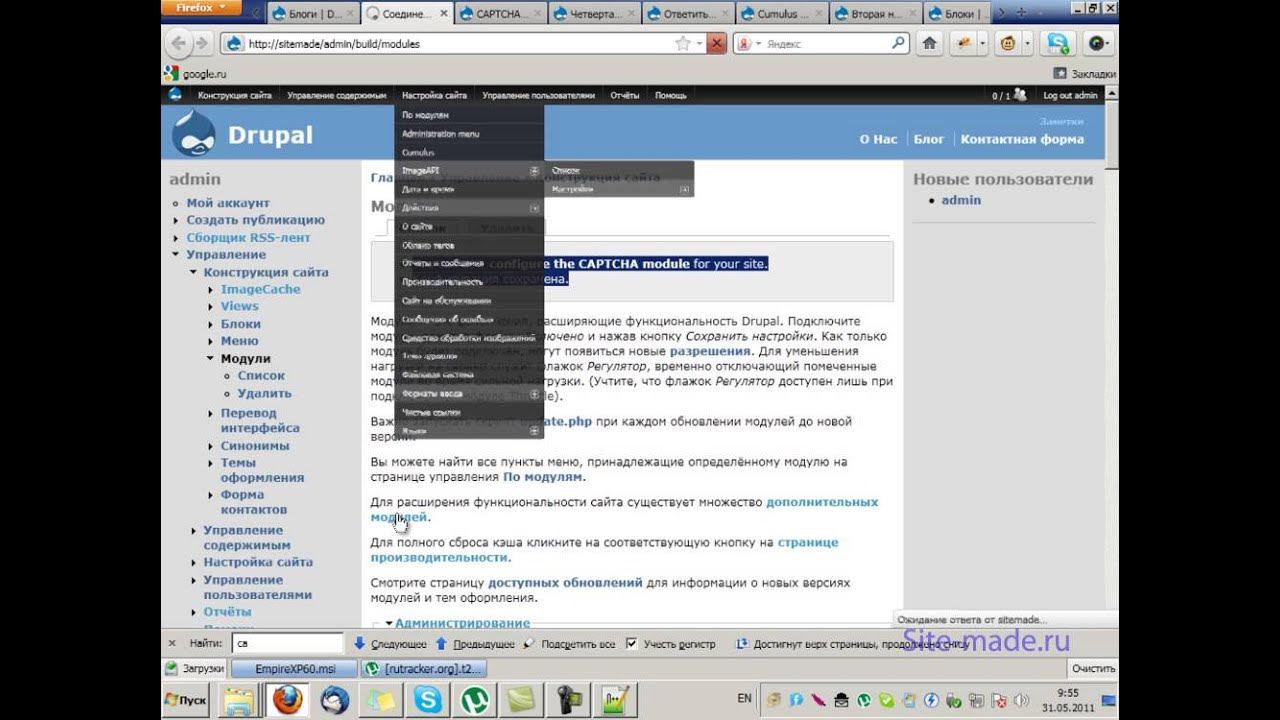
Task: Open the google.ru bookmark
Action: (197, 73)
